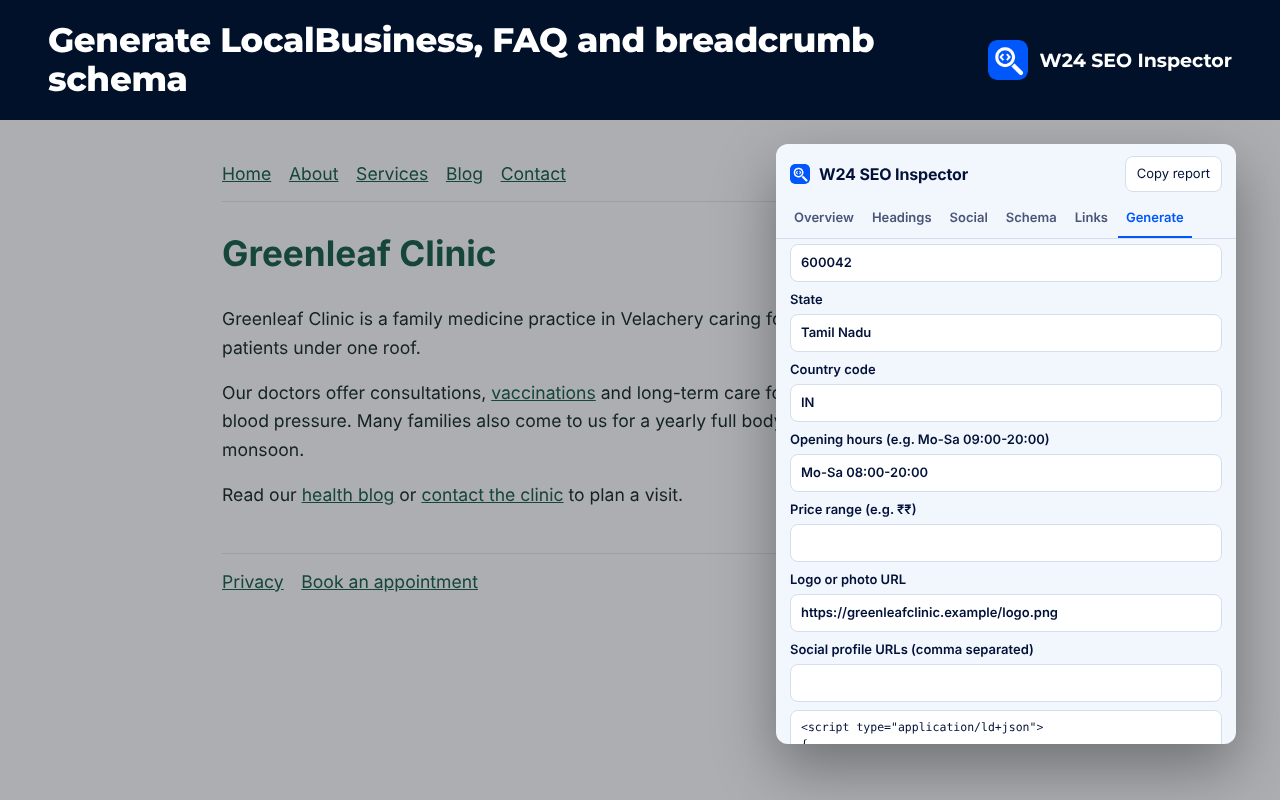Open the Services navigation link

392,174
